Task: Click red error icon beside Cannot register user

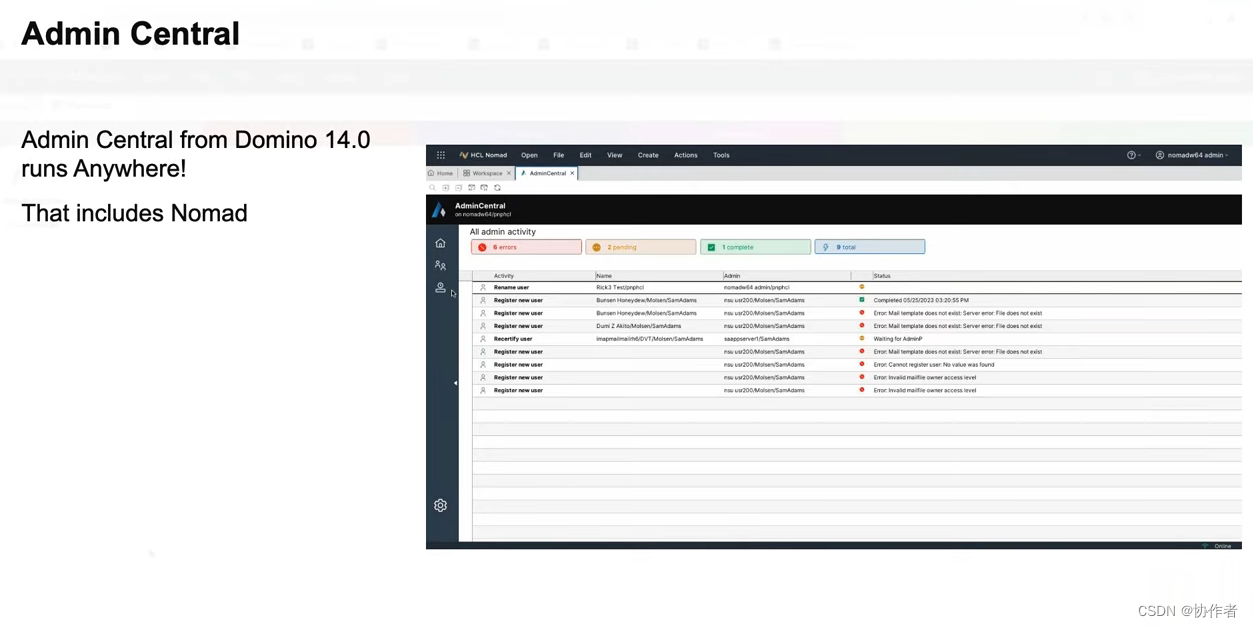Action: point(862,365)
